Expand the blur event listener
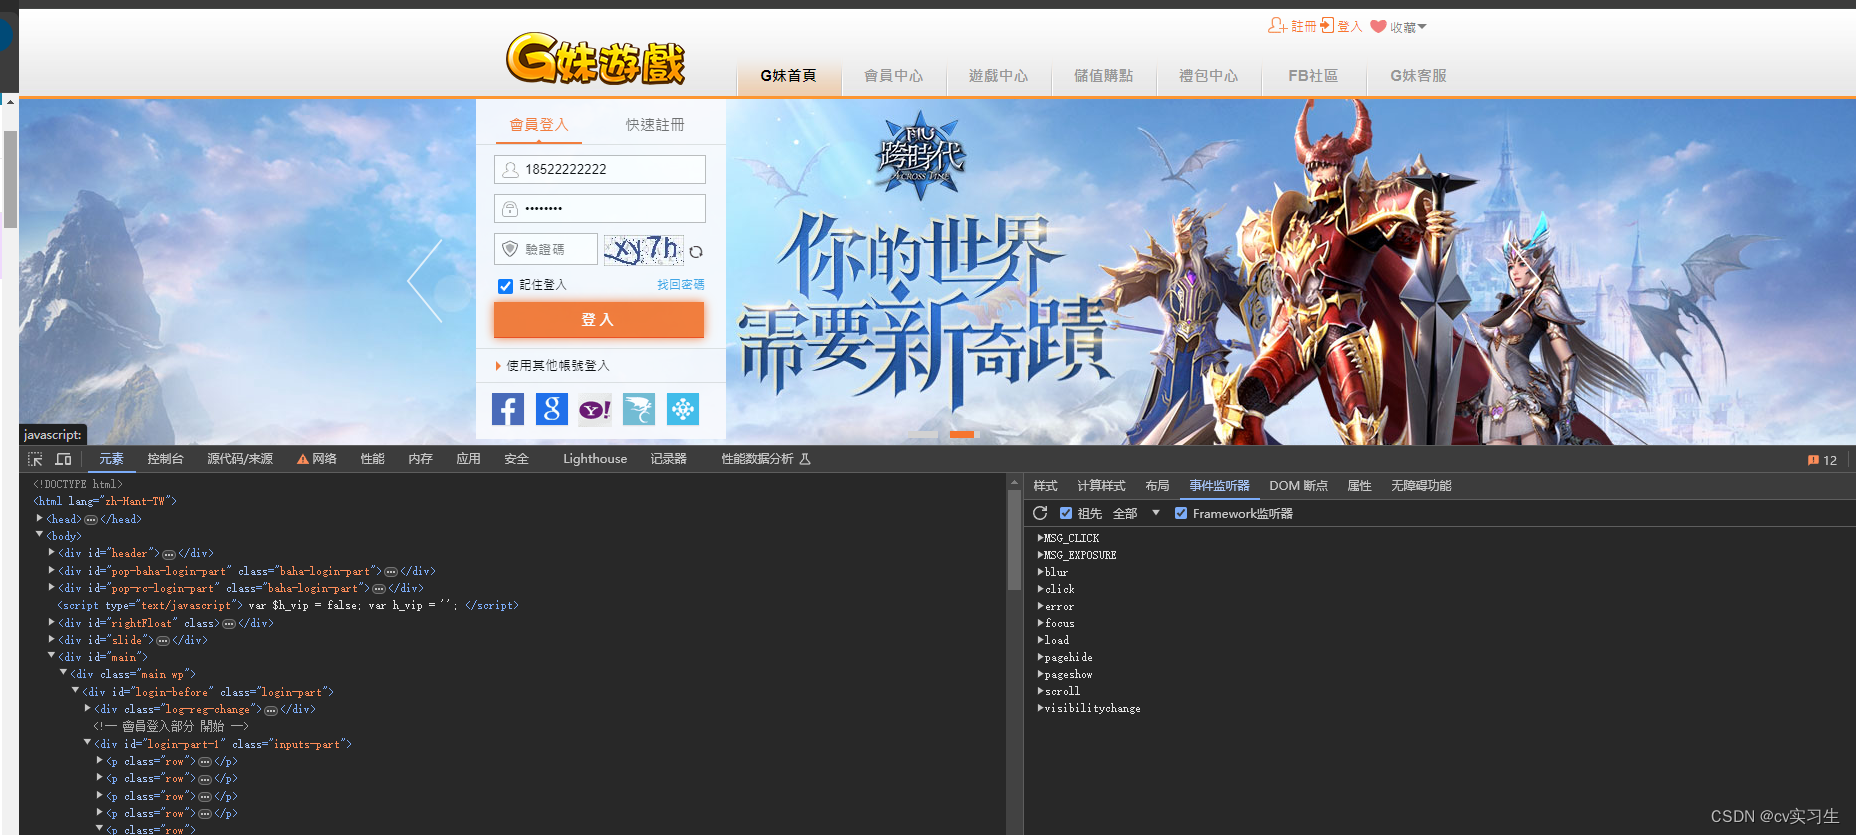Screen dimensions: 1856x835 pyautogui.click(x=1041, y=572)
